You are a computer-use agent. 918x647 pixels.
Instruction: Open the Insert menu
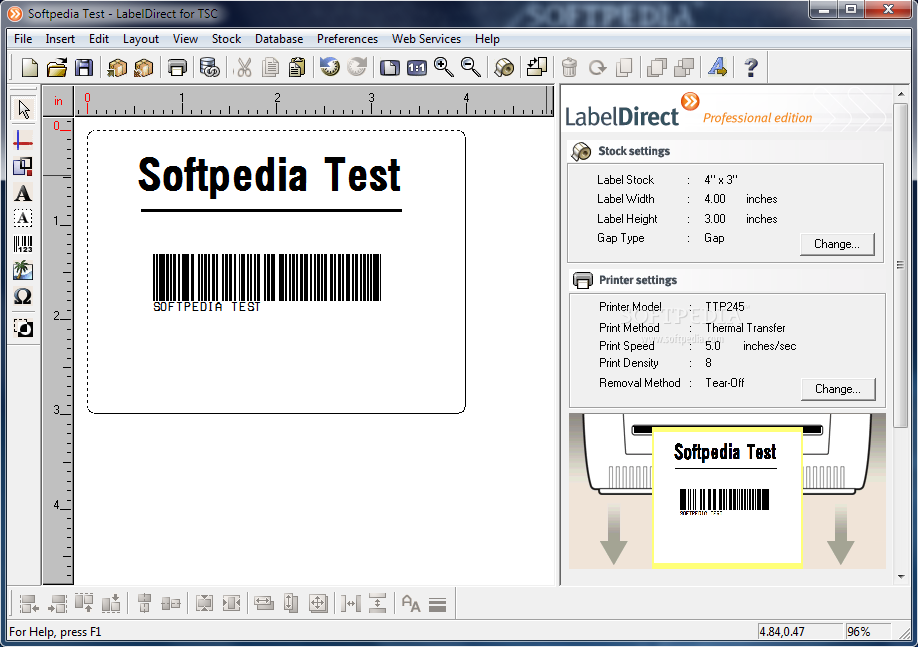click(60, 39)
